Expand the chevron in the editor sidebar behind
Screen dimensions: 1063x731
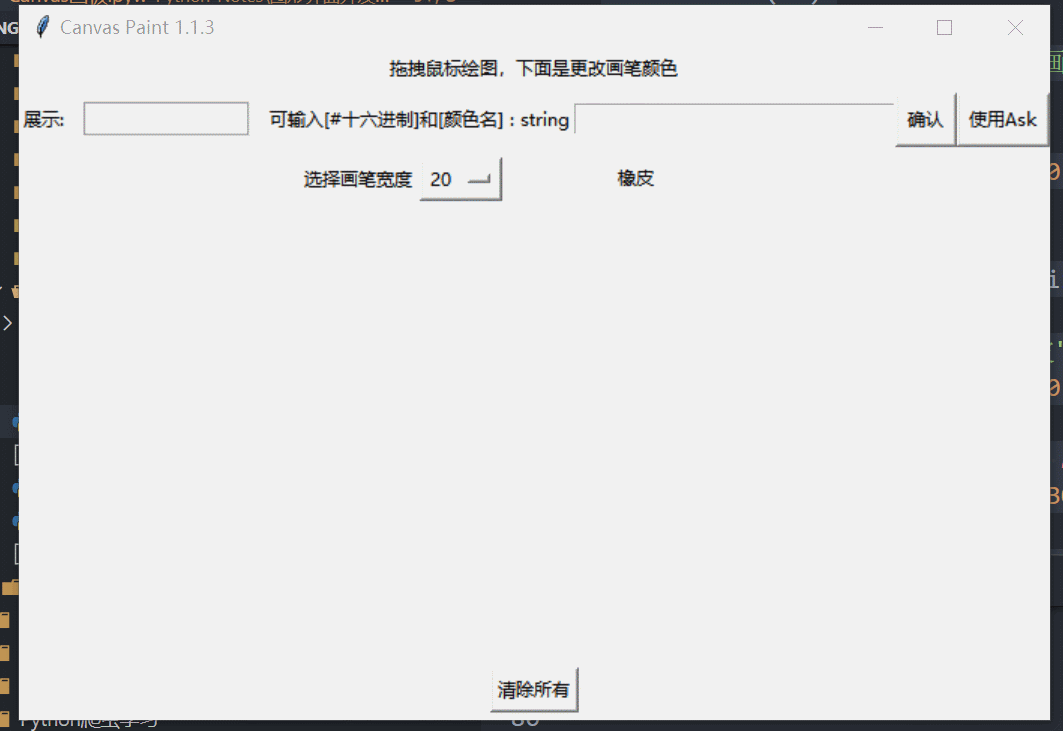(7, 323)
